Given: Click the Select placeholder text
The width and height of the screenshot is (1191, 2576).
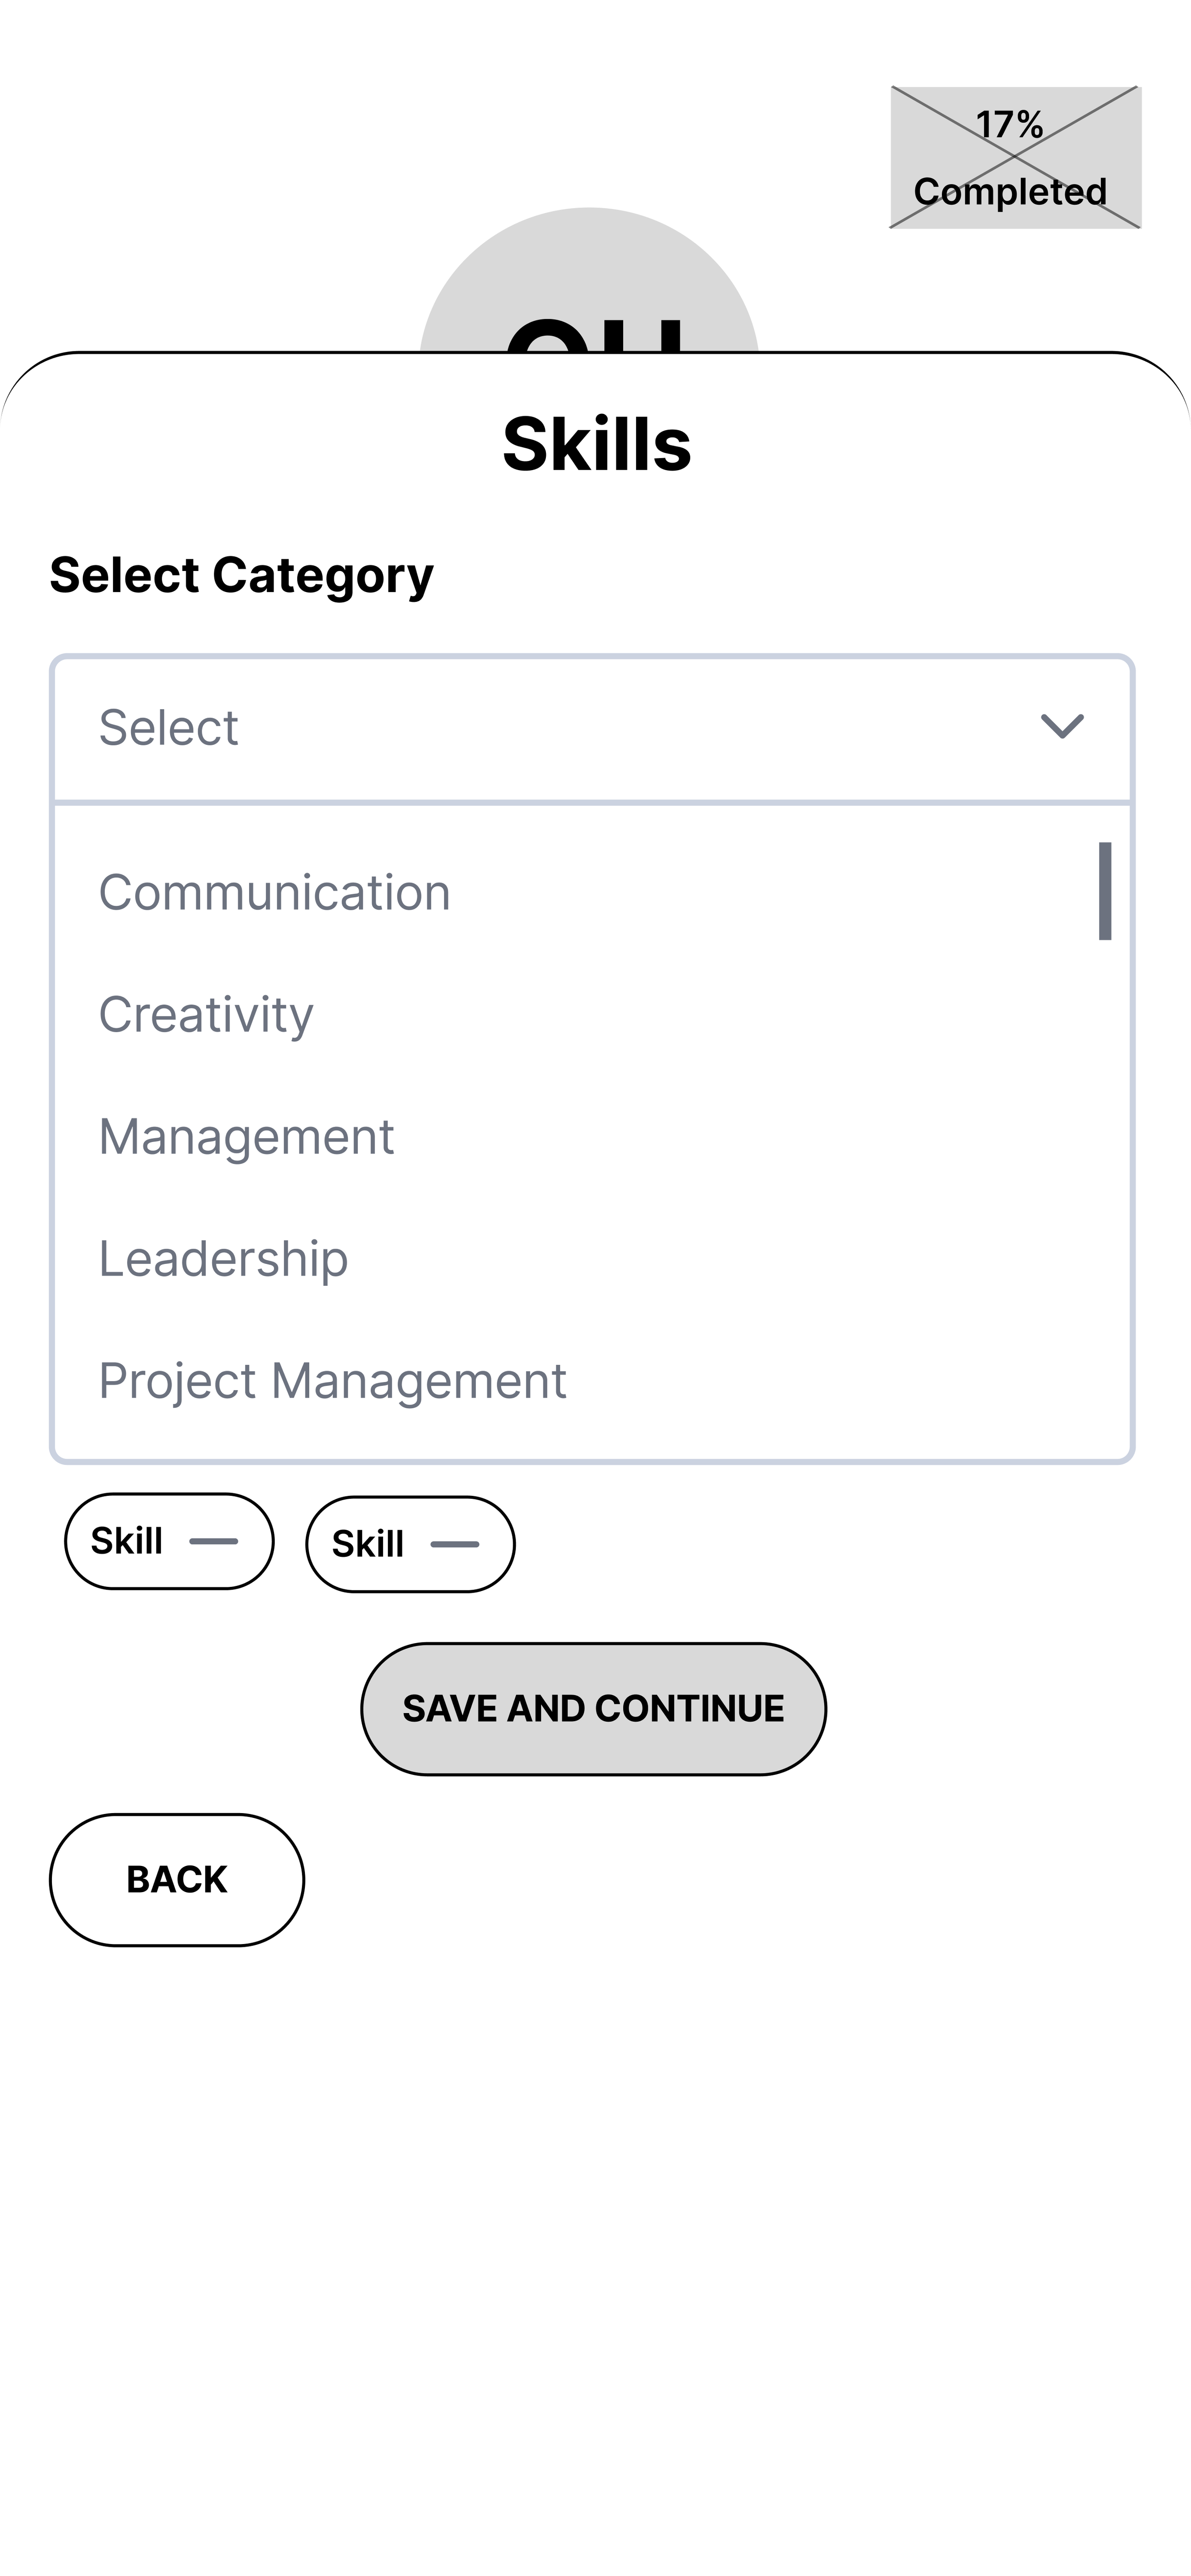Looking at the screenshot, I should pyautogui.click(x=168, y=728).
